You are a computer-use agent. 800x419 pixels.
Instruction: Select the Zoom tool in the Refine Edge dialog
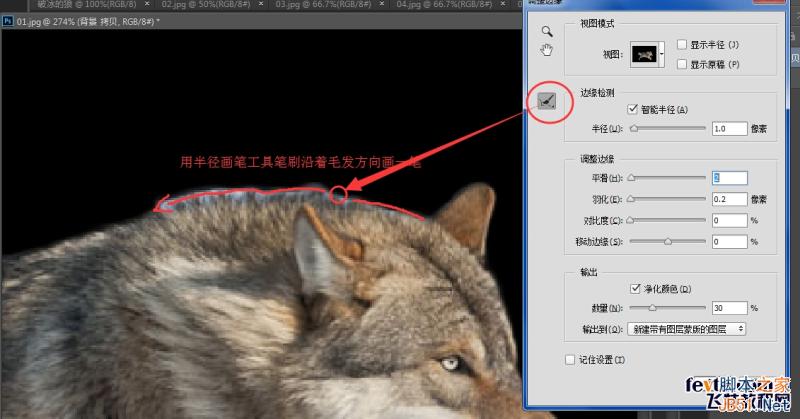pos(547,31)
